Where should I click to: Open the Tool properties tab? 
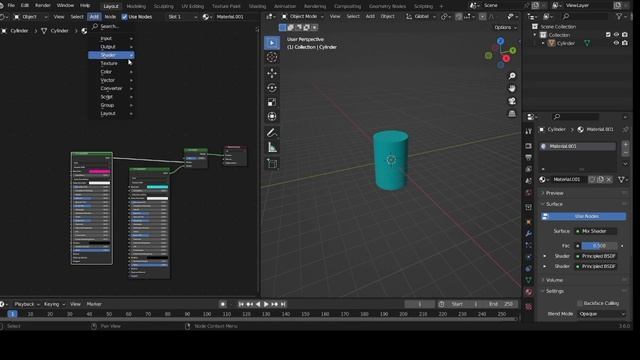[529, 131]
